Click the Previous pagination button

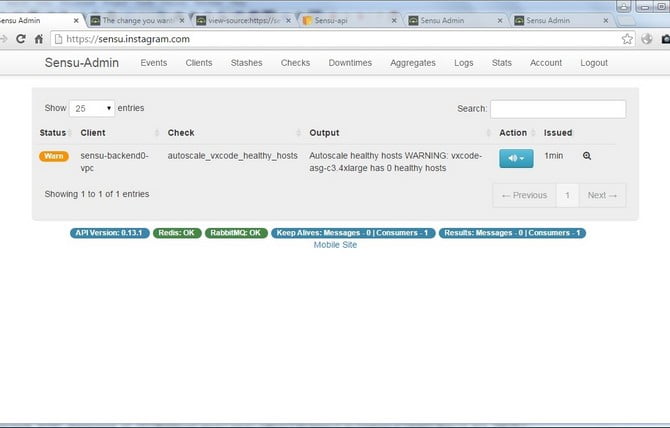pyautogui.click(x=524, y=195)
